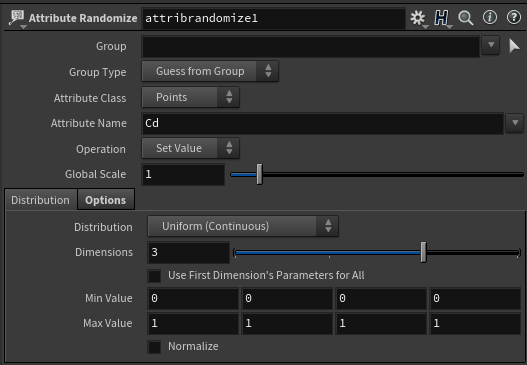Click the Group Type parameter label
The width and height of the screenshot is (527, 365).
point(97,72)
